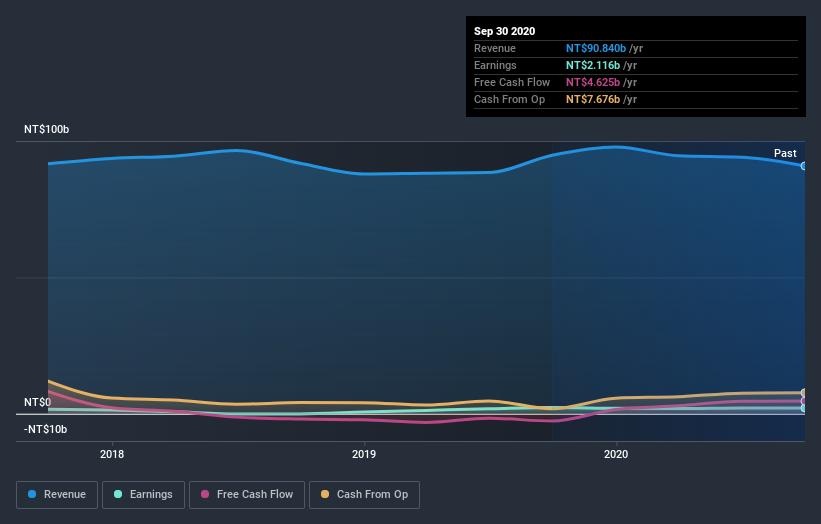Select the Free Cash Flow endpoint marker
Image resolution: width=821 pixels, height=524 pixels.
coord(804,402)
